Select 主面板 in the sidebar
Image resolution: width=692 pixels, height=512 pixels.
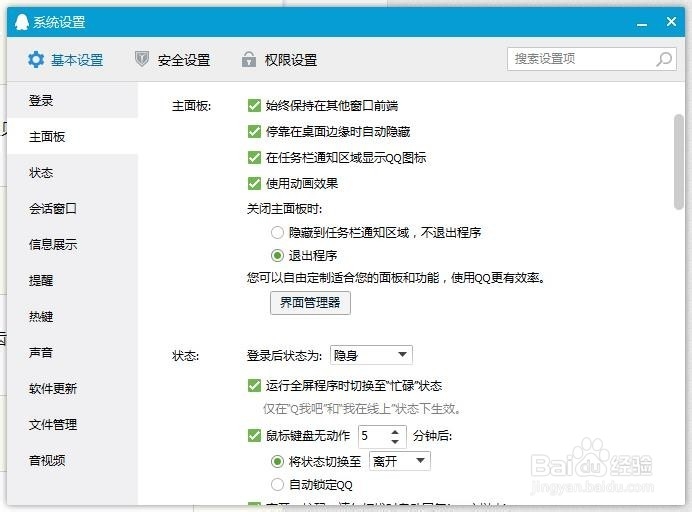tap(72, 136)
